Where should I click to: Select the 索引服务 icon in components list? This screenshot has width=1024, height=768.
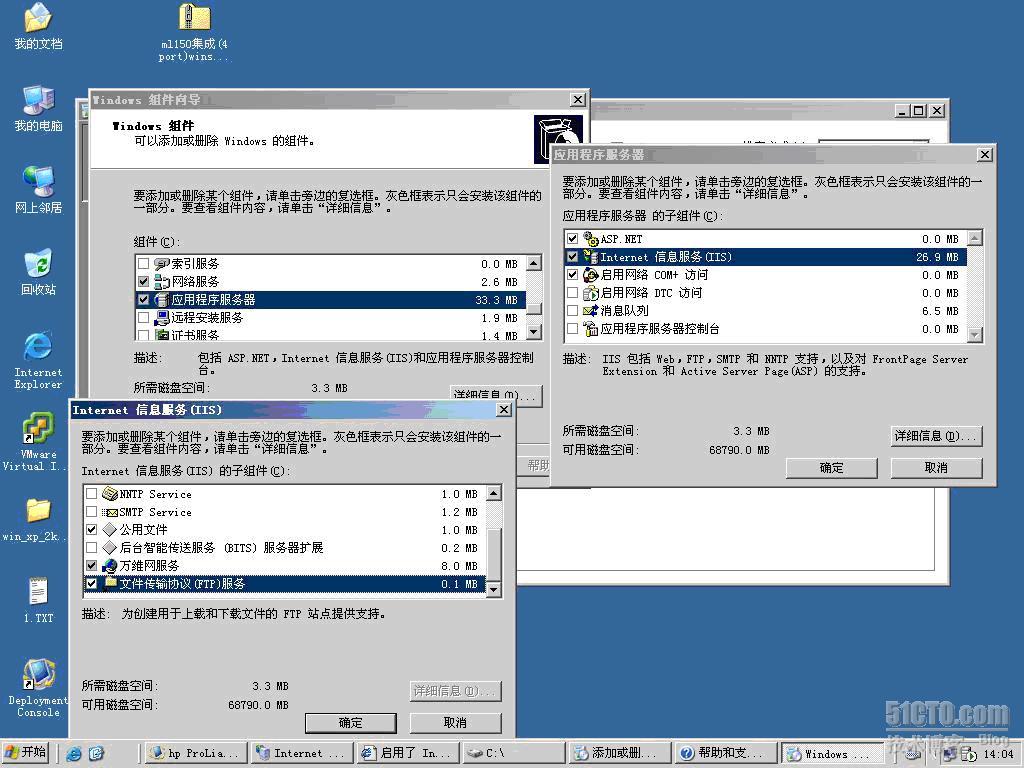click(x=161, y=264)
